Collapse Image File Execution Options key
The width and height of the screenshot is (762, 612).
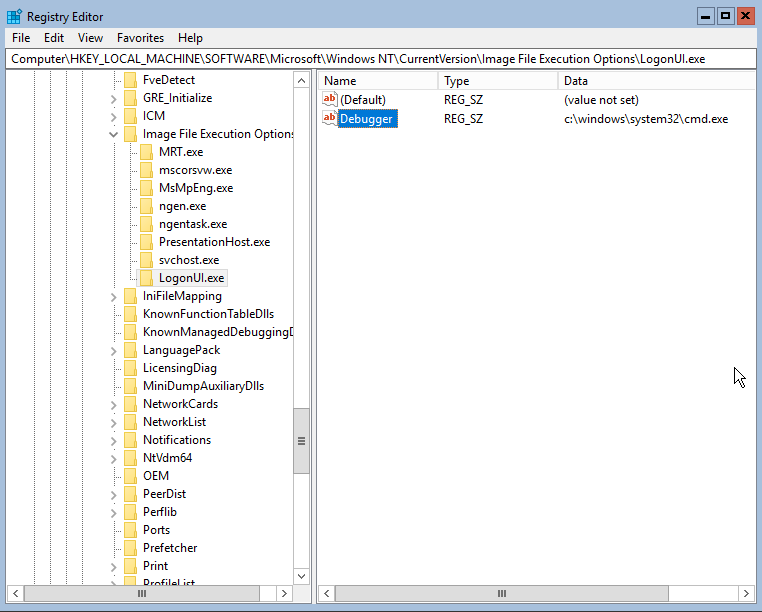tap(114, 134)
